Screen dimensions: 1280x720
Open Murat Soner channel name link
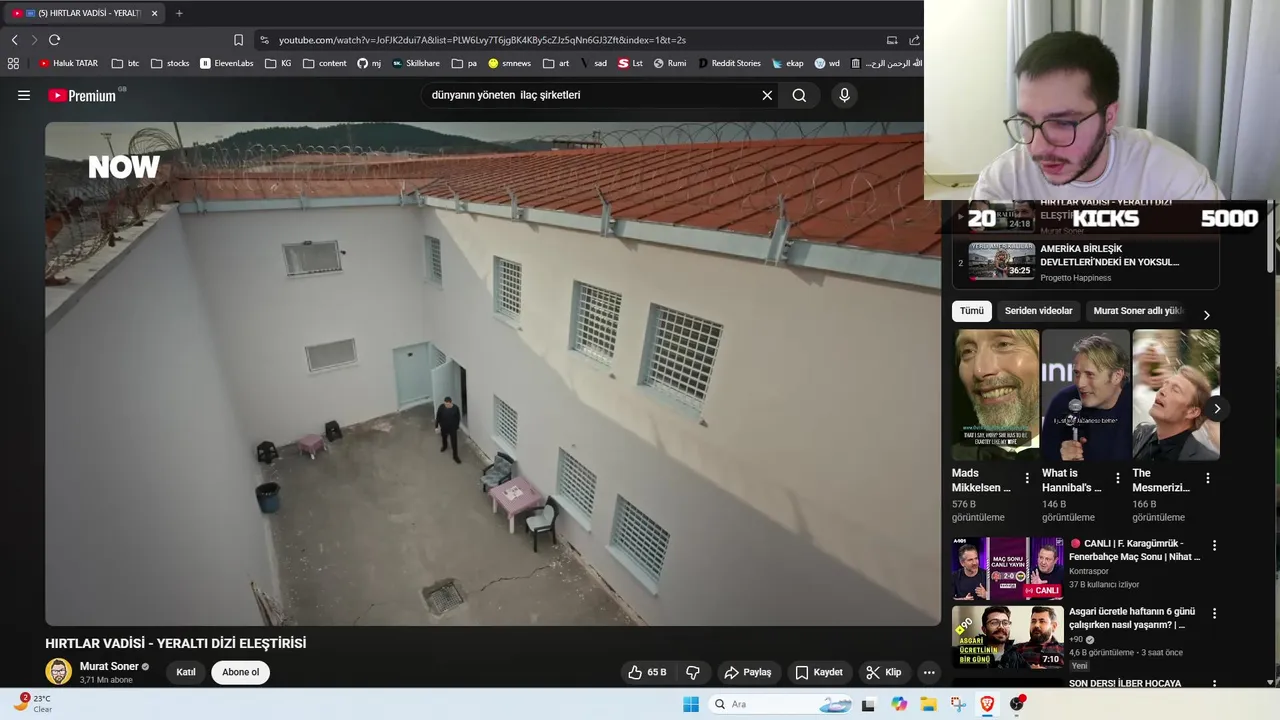coord(109,666)
